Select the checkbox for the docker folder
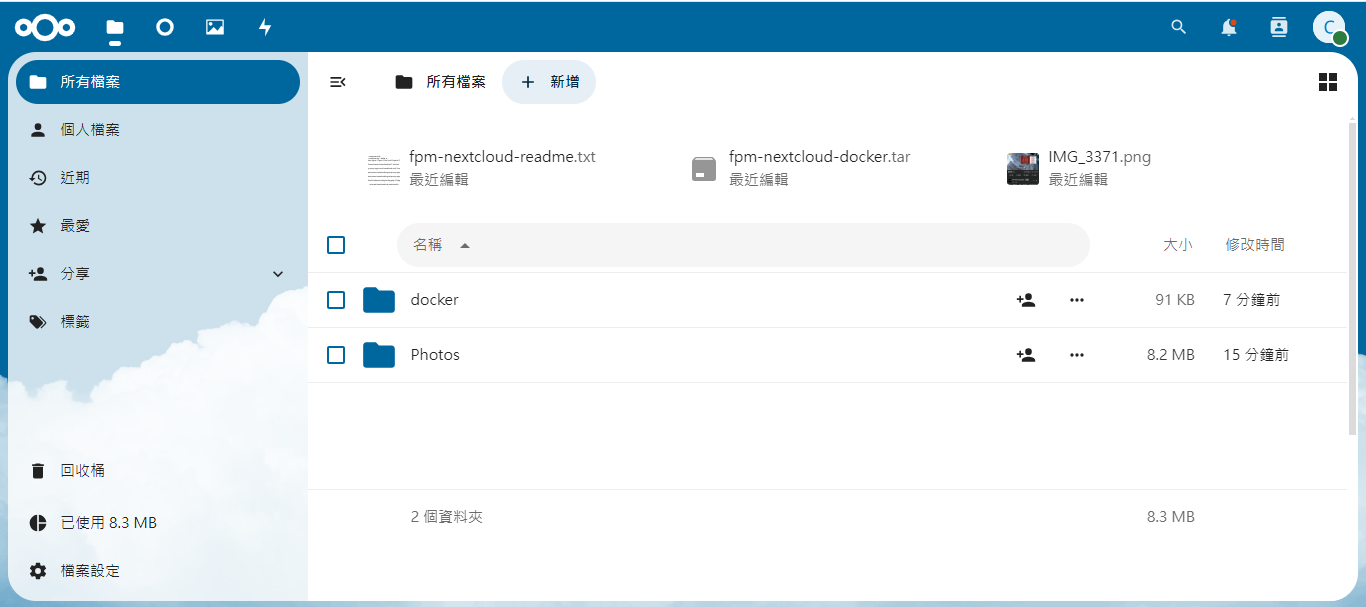This screenshot has width=1366, height=607. (x=336, y=299)
